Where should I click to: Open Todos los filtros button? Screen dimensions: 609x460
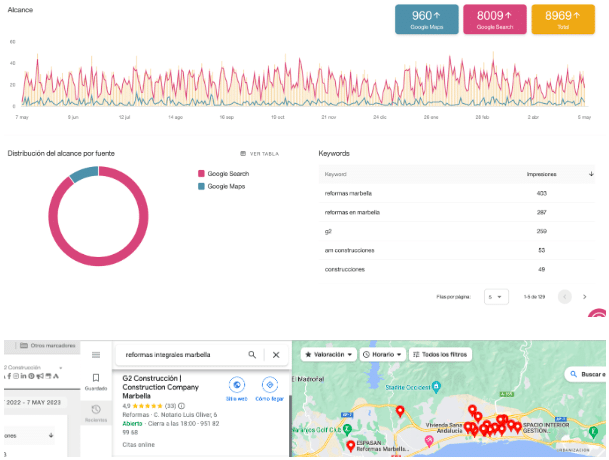[x=439, y=354]
